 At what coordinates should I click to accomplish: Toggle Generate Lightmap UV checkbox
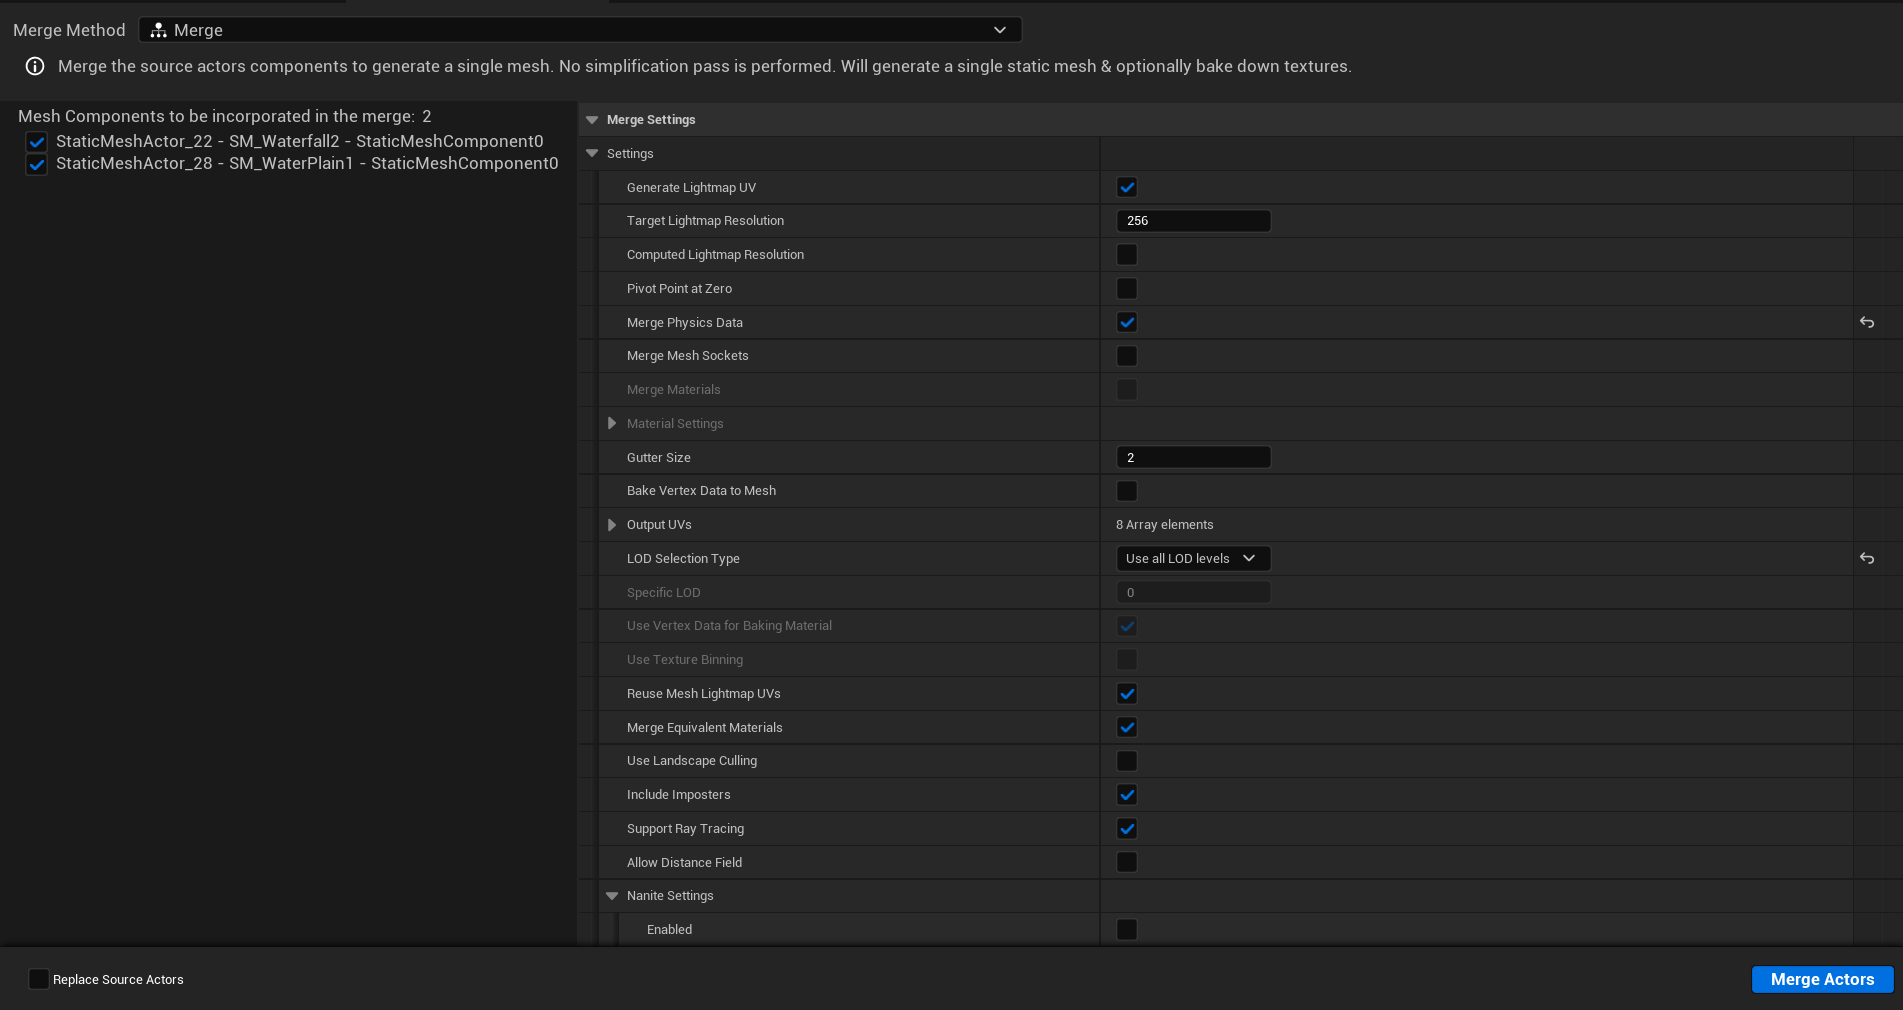coord(1127,188)
